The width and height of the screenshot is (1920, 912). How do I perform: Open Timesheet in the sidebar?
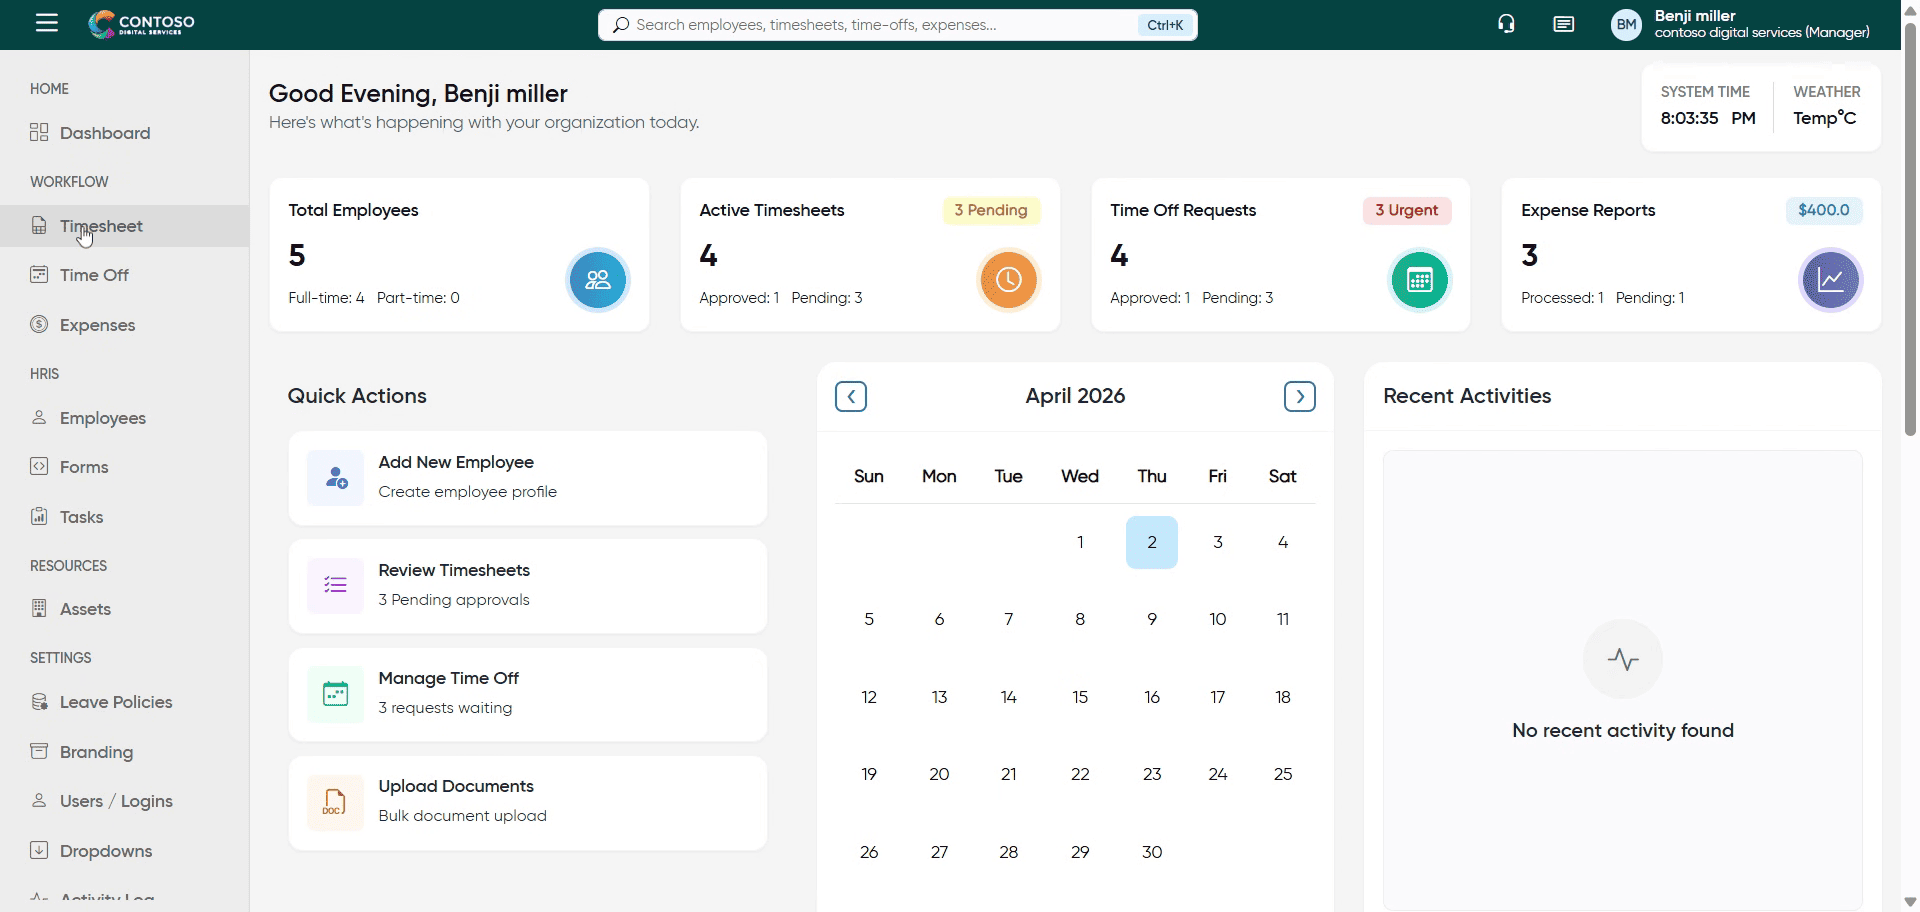101,226
